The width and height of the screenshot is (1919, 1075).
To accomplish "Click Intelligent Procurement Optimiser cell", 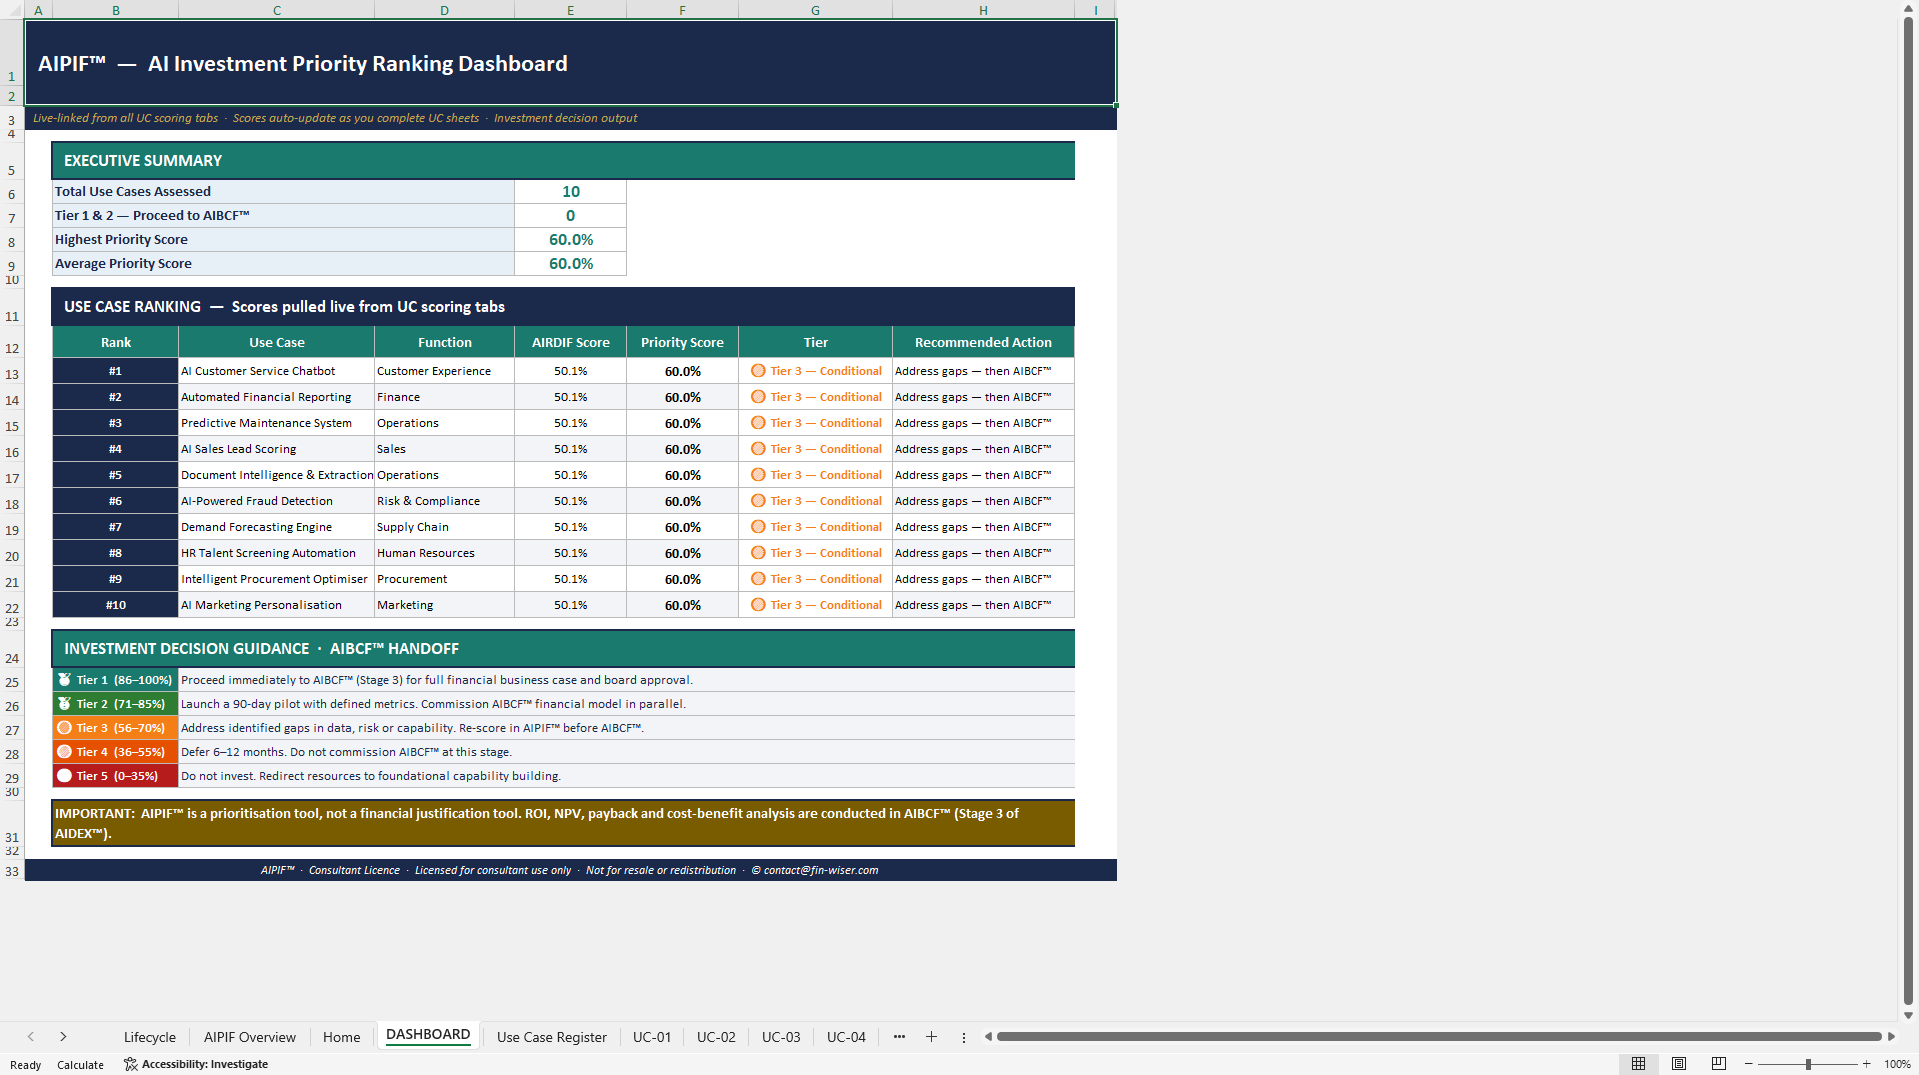I will pyautogui.click(x=277, y=579).
